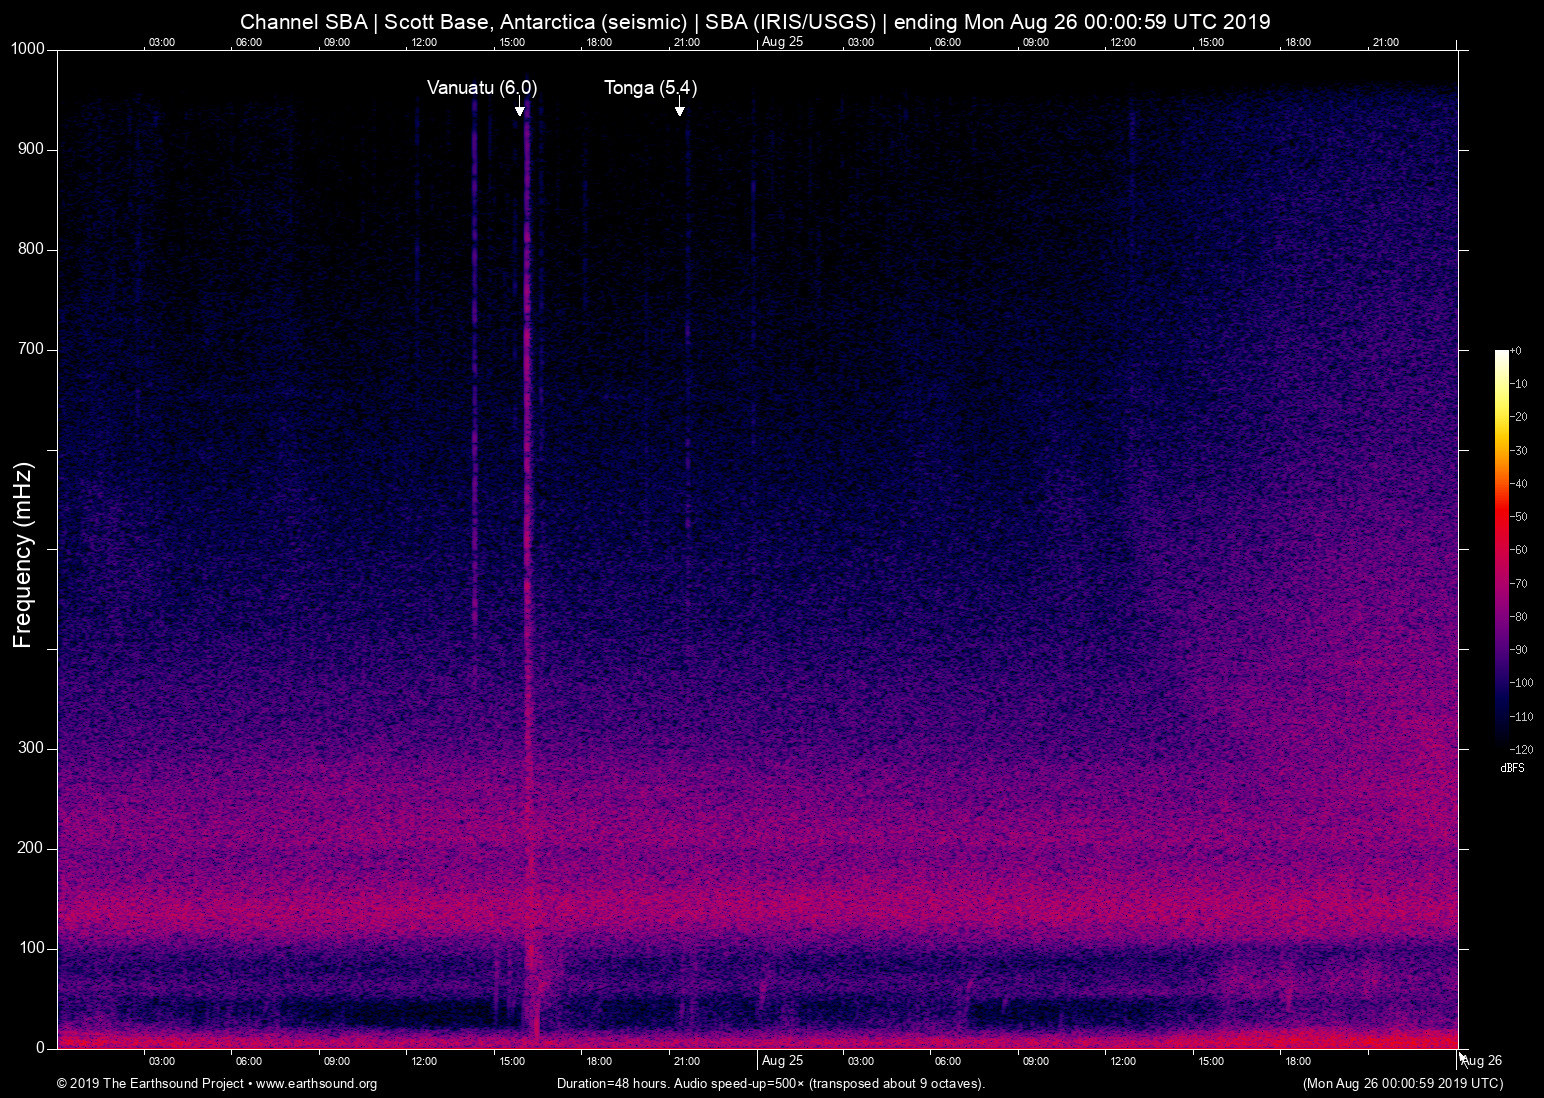Select the Tonga (5.4) earthquake label
1544x1098 pixels.
[650, 88]
